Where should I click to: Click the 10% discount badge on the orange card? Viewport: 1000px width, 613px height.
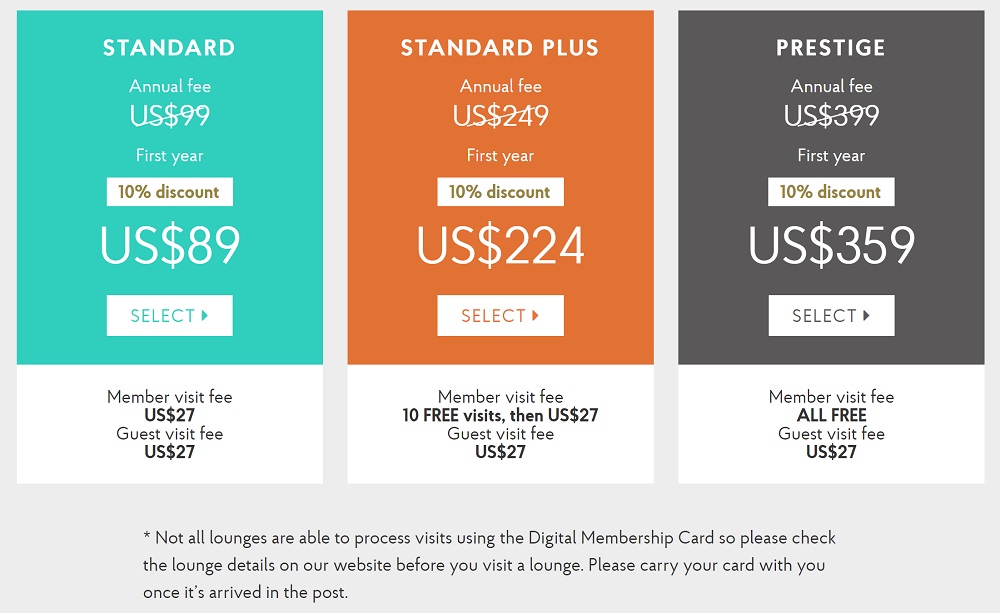point(500,192)
